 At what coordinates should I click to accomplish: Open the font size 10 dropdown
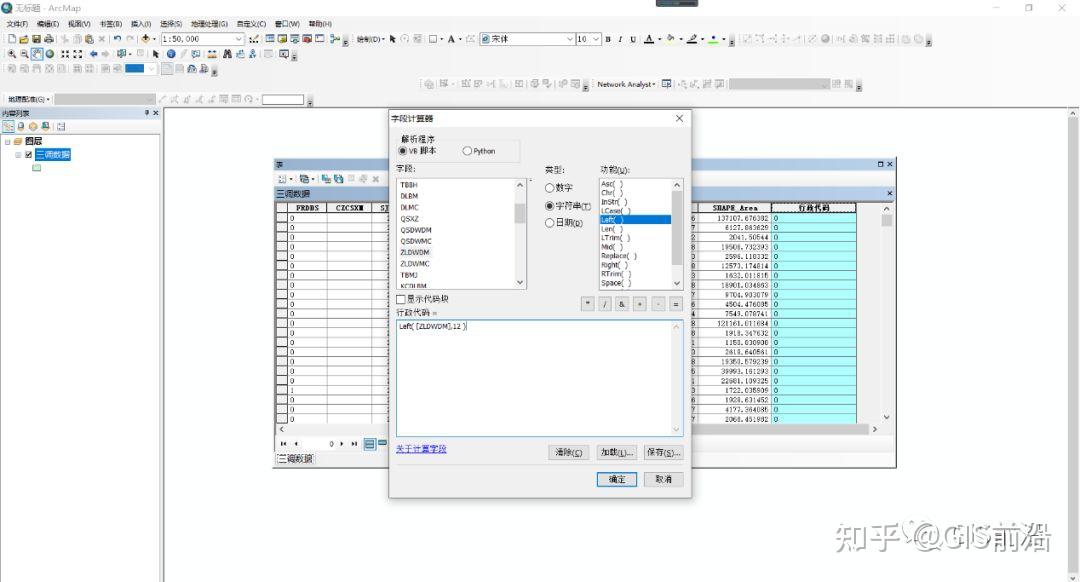pyautogui.click(x=596, y=39)
